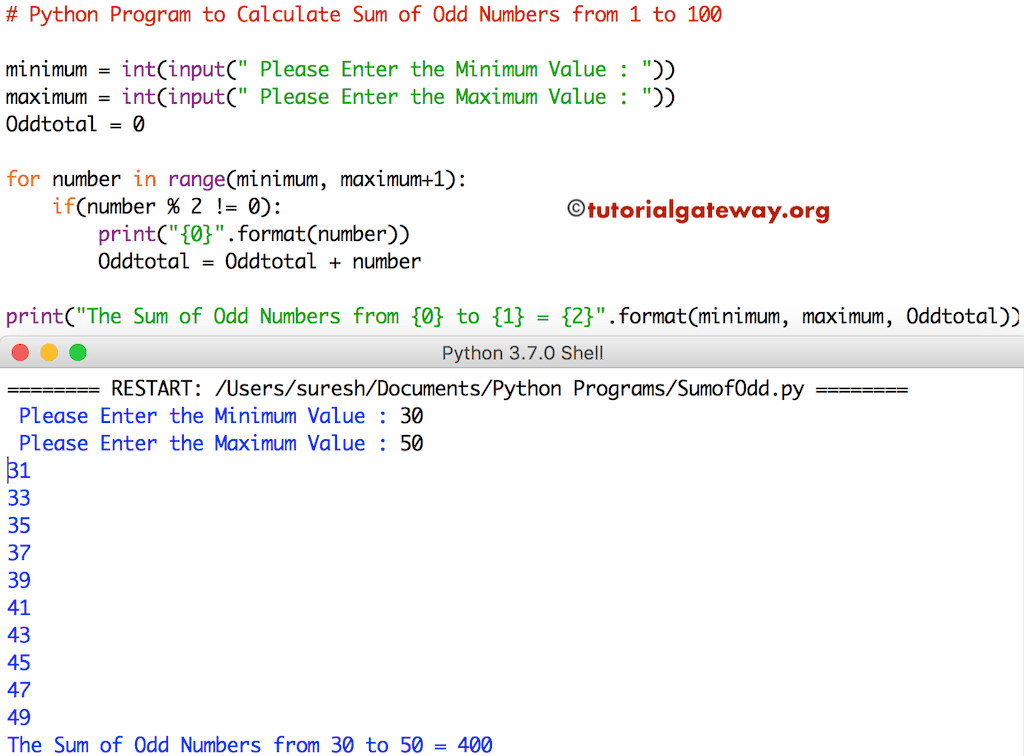Viewport: 1024px width, 756px height.
Task: Click the print("{0}".format(number)) line
Action: point(254,234)
